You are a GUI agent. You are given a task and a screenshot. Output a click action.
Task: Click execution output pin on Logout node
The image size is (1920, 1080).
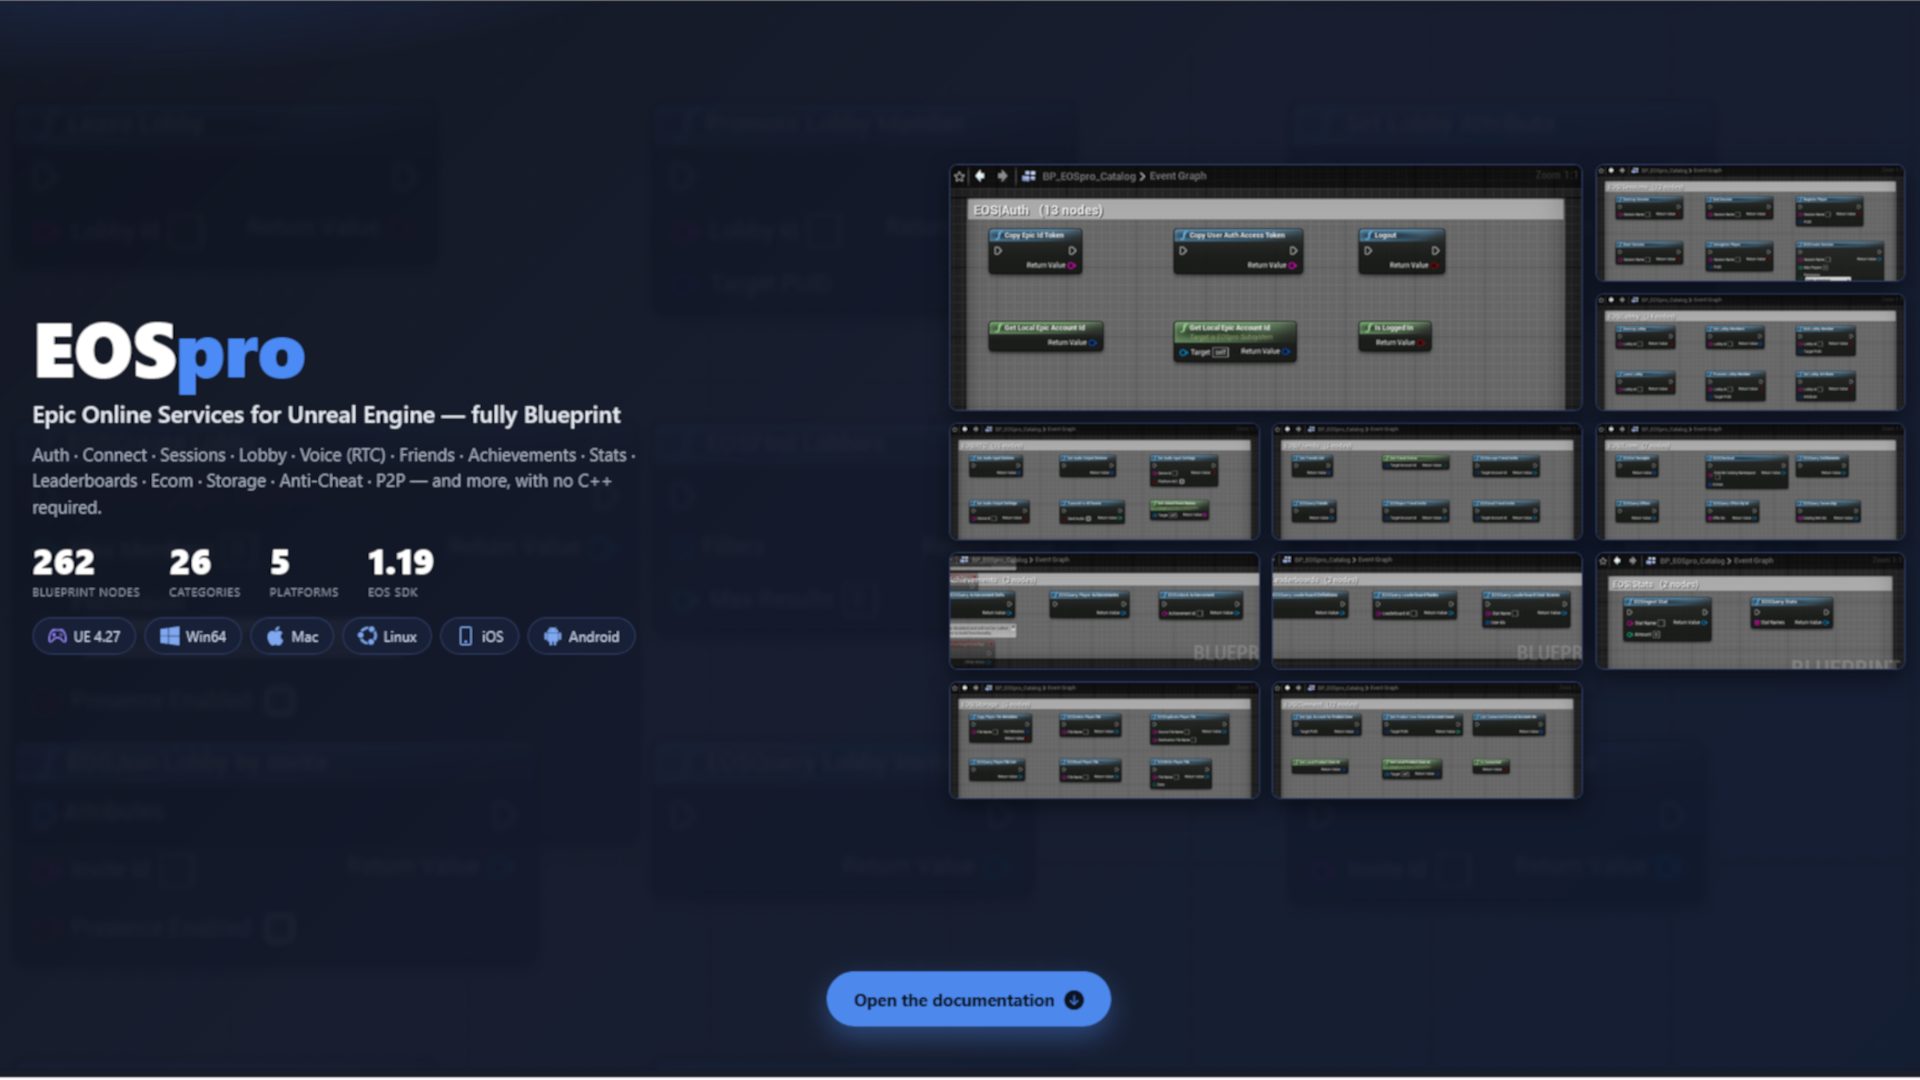click(x=1435, y=251)
